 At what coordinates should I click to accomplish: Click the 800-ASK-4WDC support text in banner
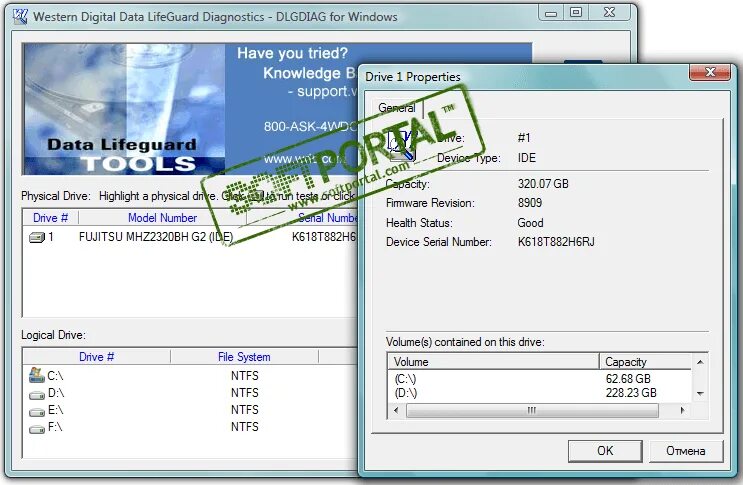(x=310, y=126)
